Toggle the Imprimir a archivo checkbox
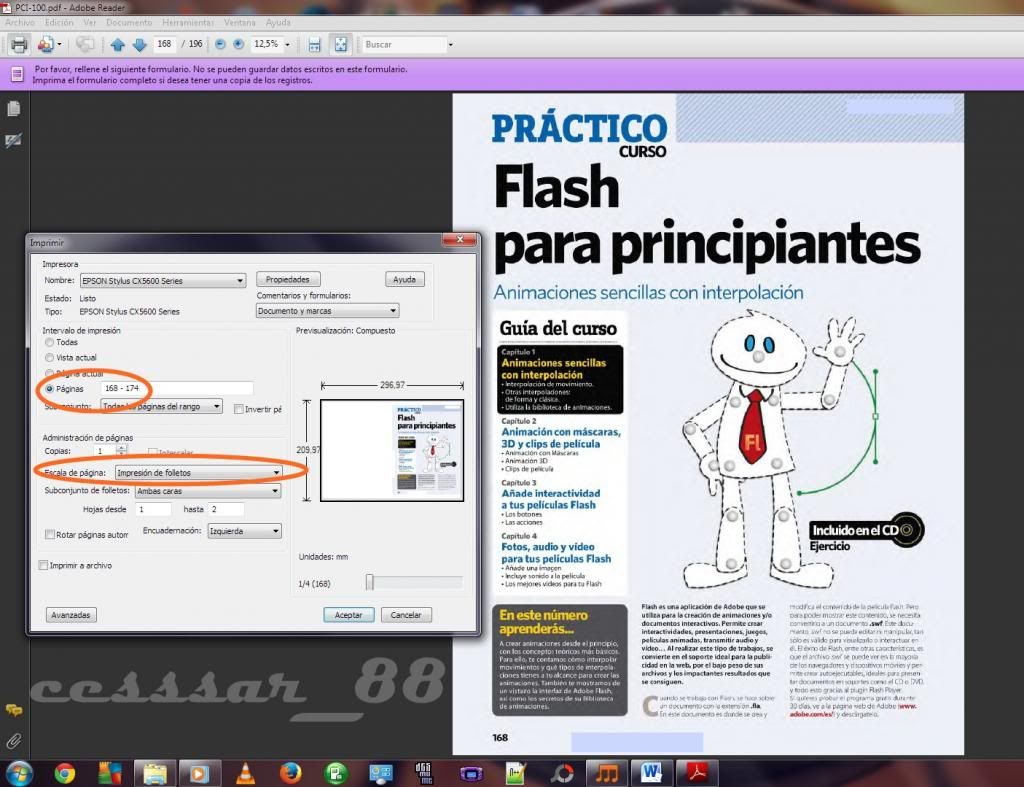 pyautogui.click(x=44, y=566)
